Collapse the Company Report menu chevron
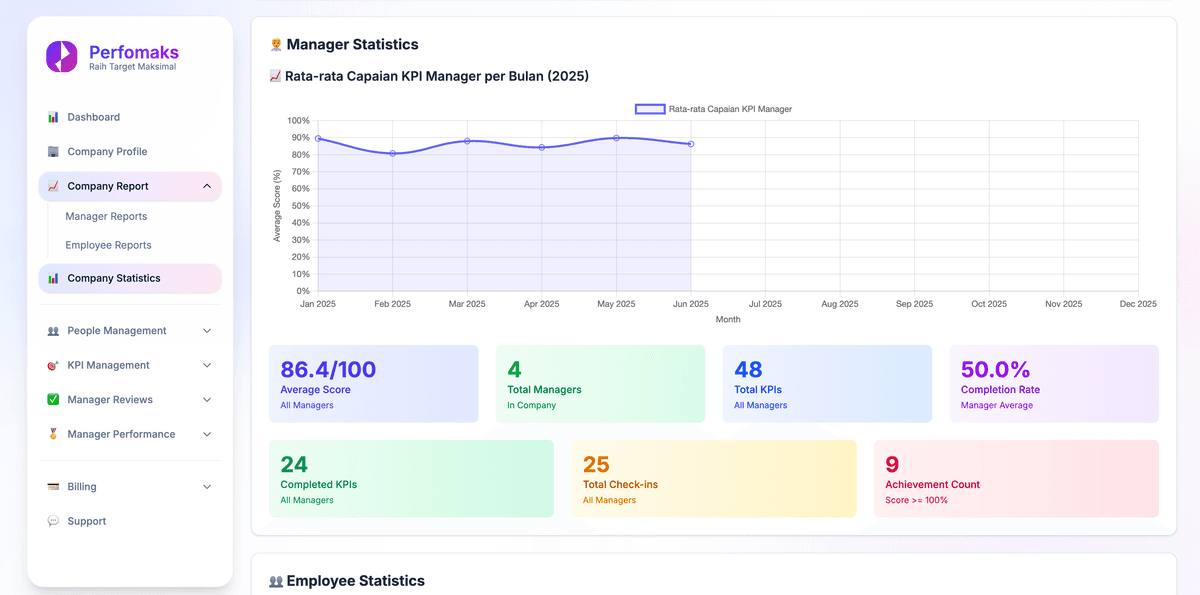Image resolution: width=1200 pixels, height=595 pixels. (207, 186)
